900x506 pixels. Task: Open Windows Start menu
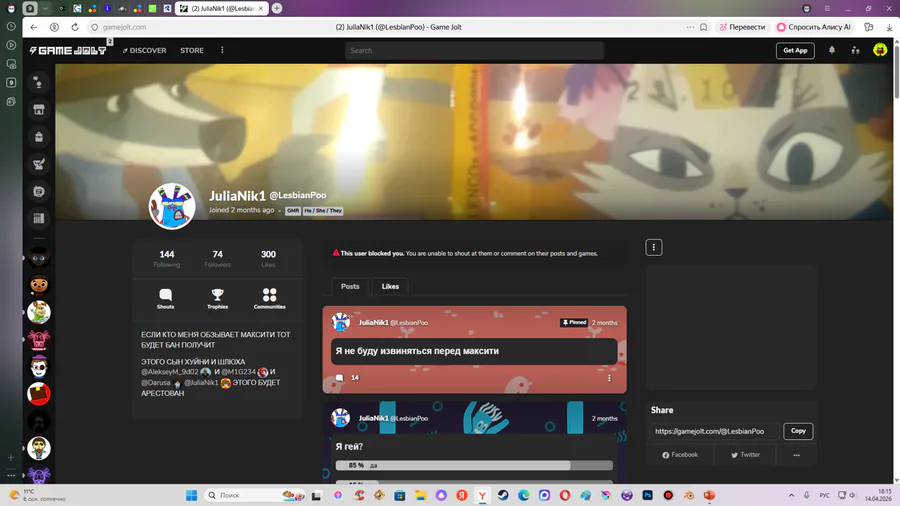[x=192, y=495]
